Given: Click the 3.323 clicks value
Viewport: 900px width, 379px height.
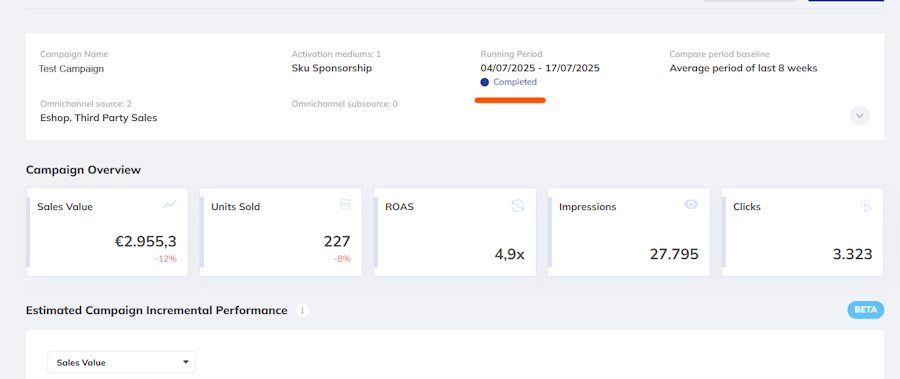Looking at the screenshot, I should tap(852, 254).
